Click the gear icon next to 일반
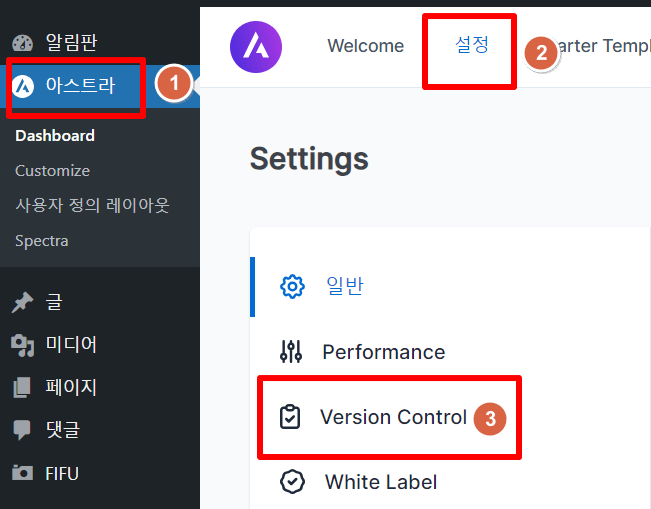The height and width of the screenshot is (509, 651). (x=292, y=286)
